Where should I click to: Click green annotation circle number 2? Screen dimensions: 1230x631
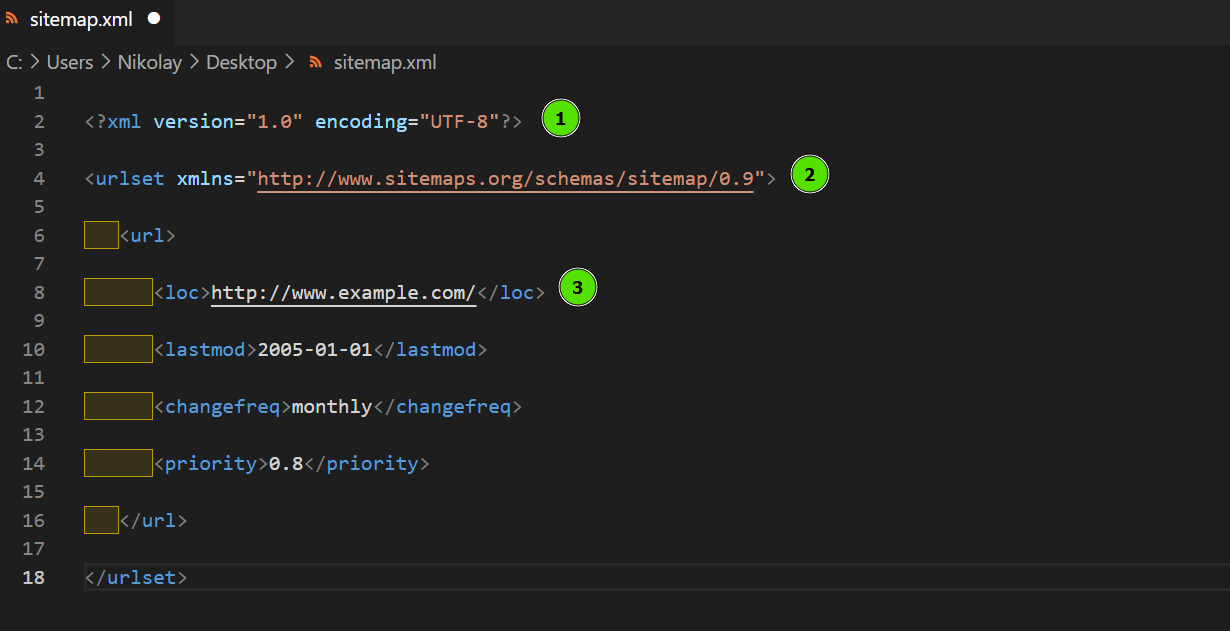(810, 176)
